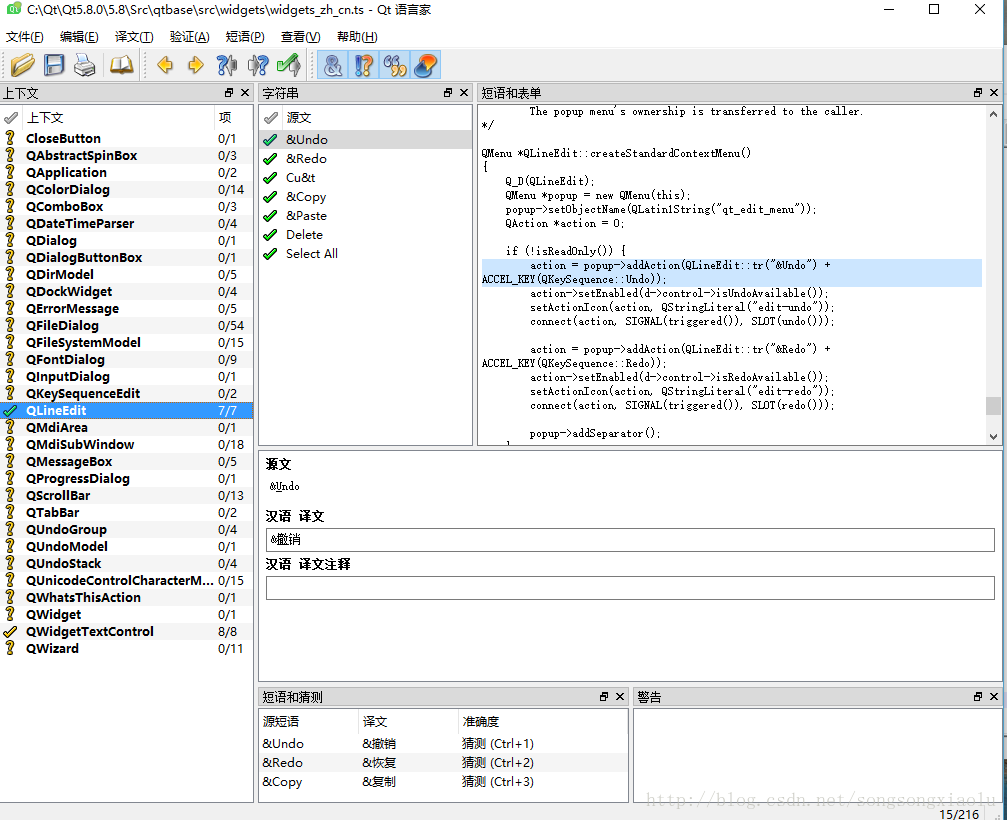Open the Translation menu
Viewport: 1007px width, 820px height.
[x=134, y=37]
